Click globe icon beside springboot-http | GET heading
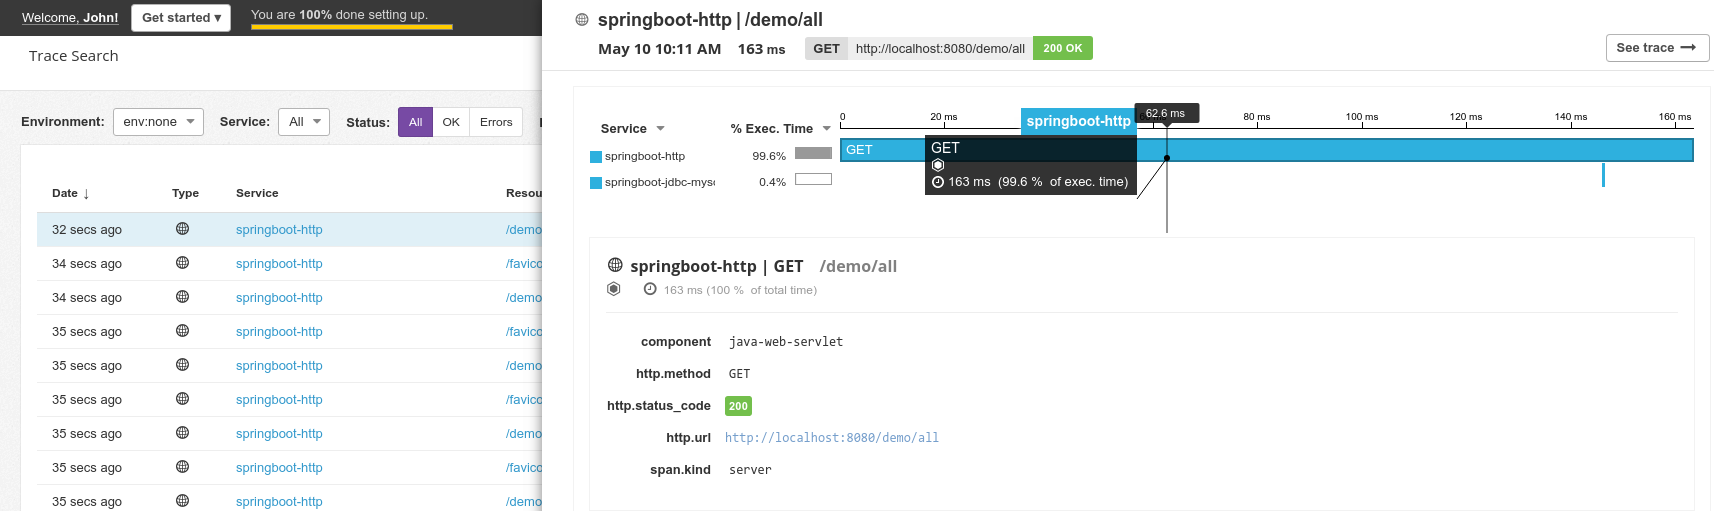 tap(615, 265)
